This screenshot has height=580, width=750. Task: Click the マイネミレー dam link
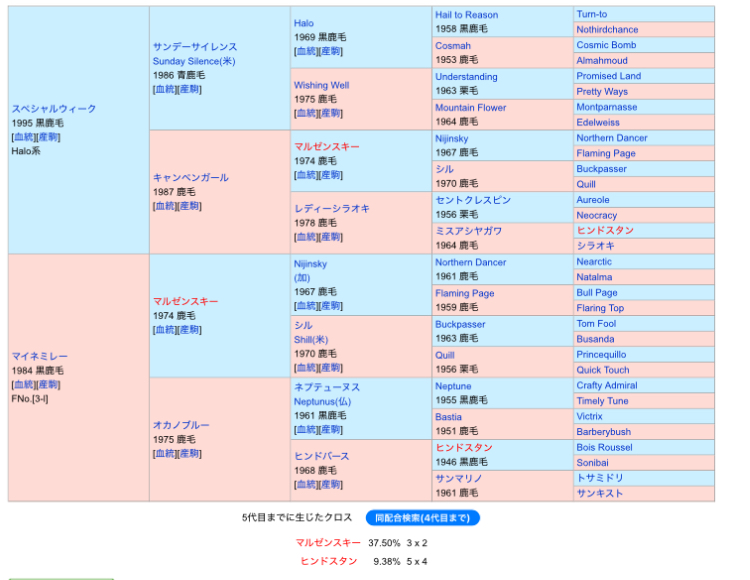pyautogui.click(x=40, y=356)
